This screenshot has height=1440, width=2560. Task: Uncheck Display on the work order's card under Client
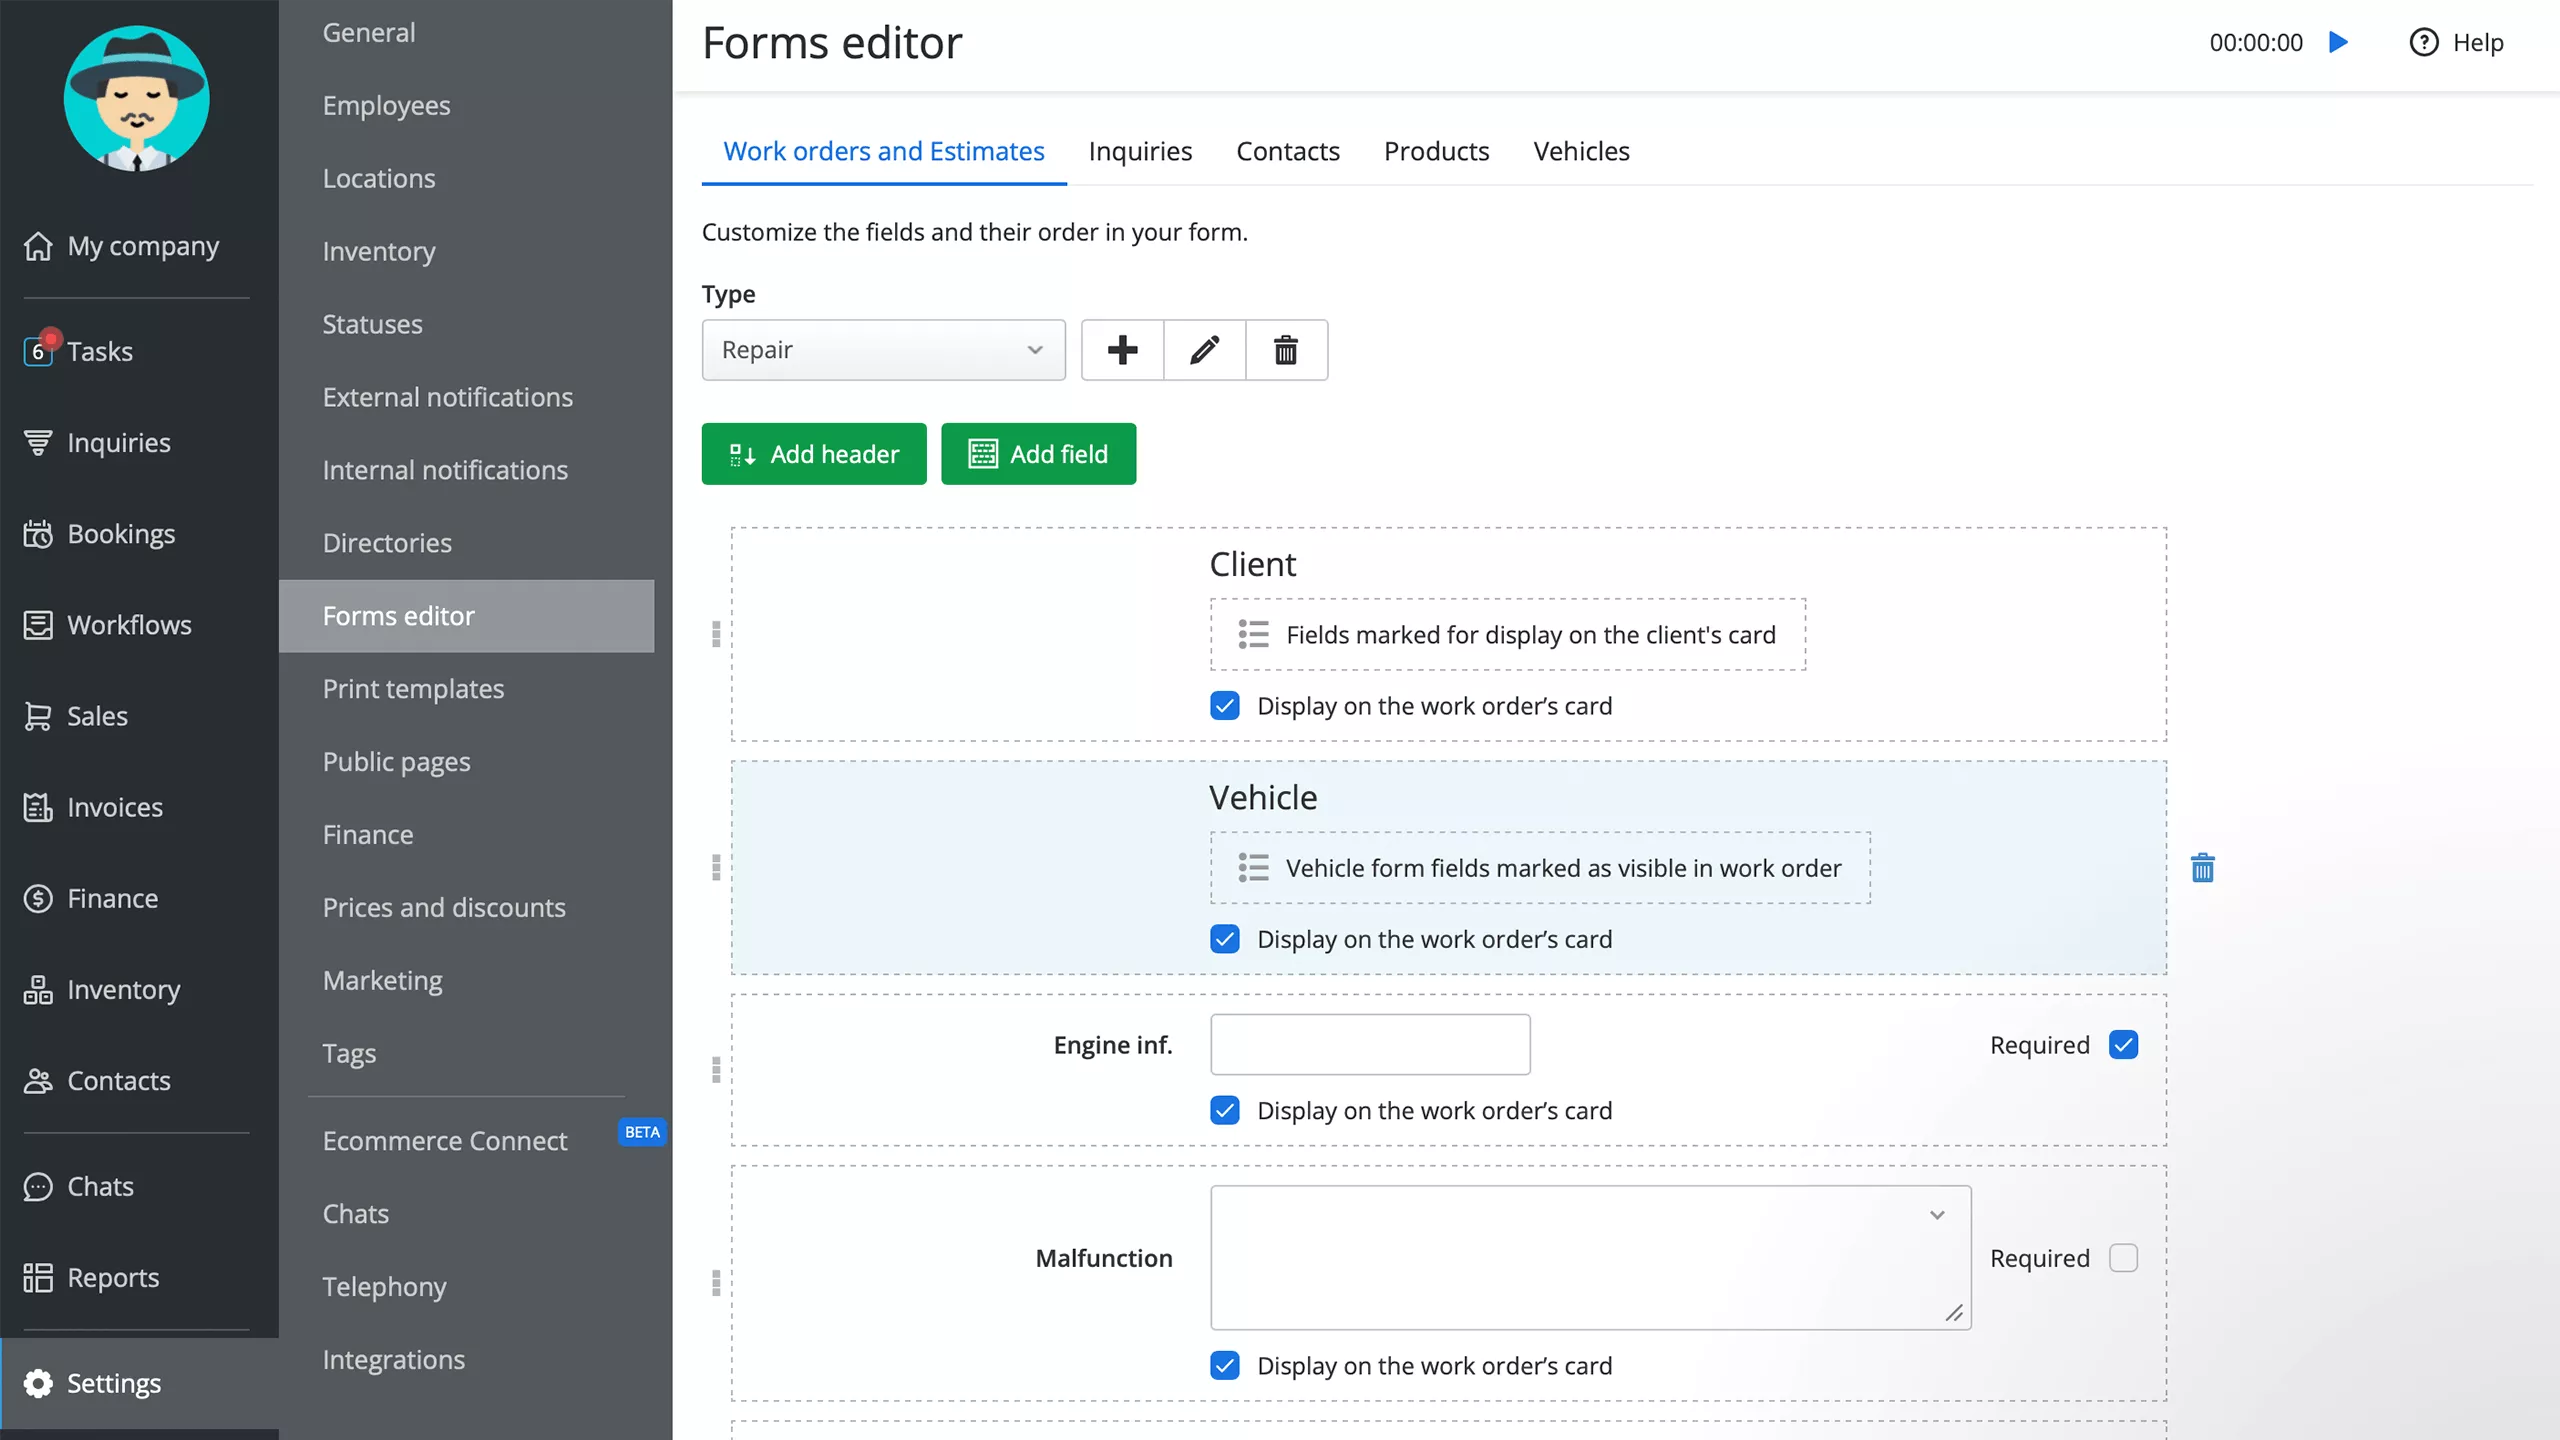(x=1224, y=705)
